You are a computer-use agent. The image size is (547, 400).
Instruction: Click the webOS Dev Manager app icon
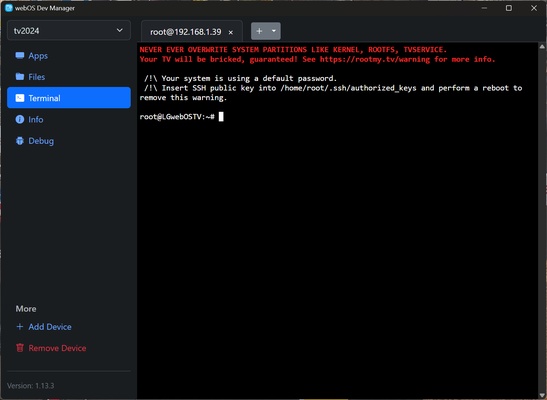(x=9, y=8)
